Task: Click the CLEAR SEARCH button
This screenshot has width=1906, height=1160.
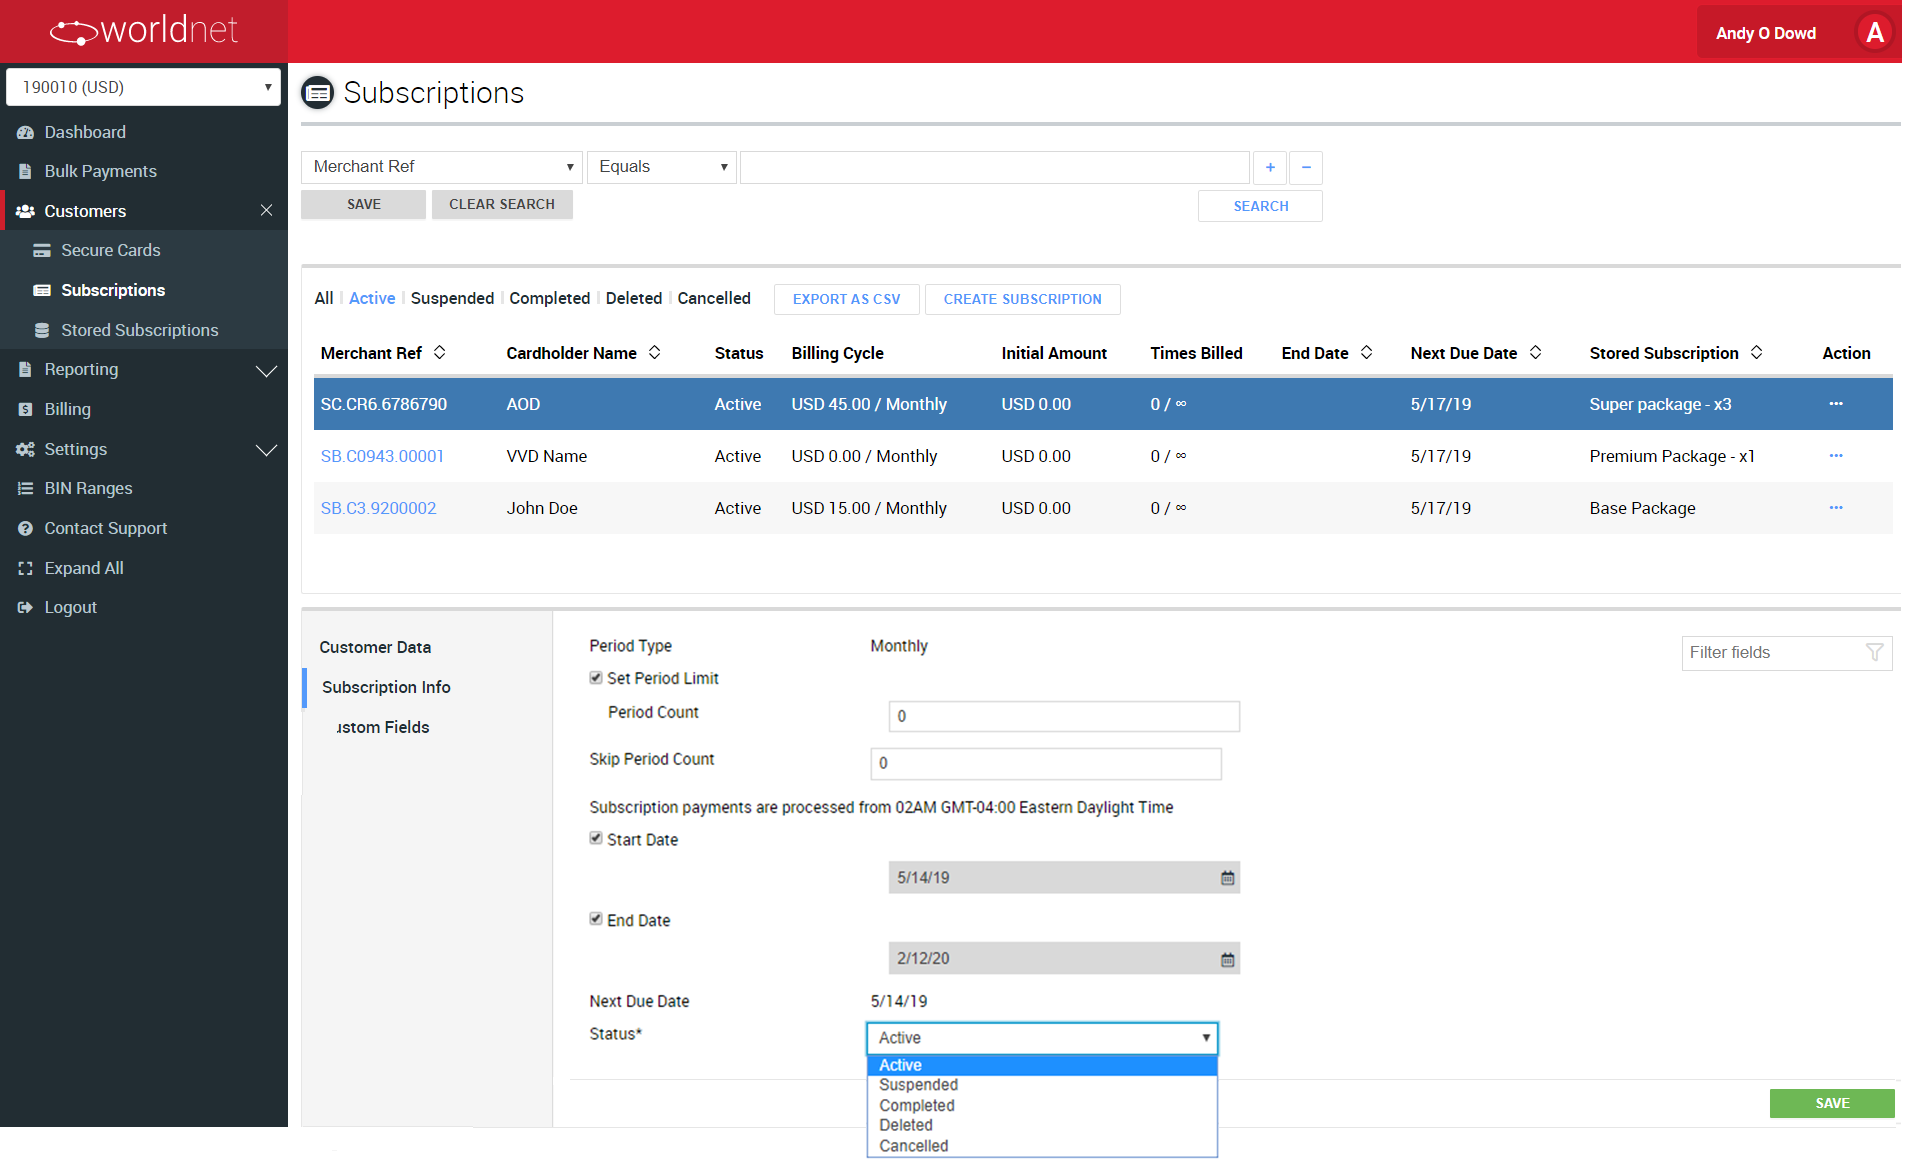Action: (502, 204)
